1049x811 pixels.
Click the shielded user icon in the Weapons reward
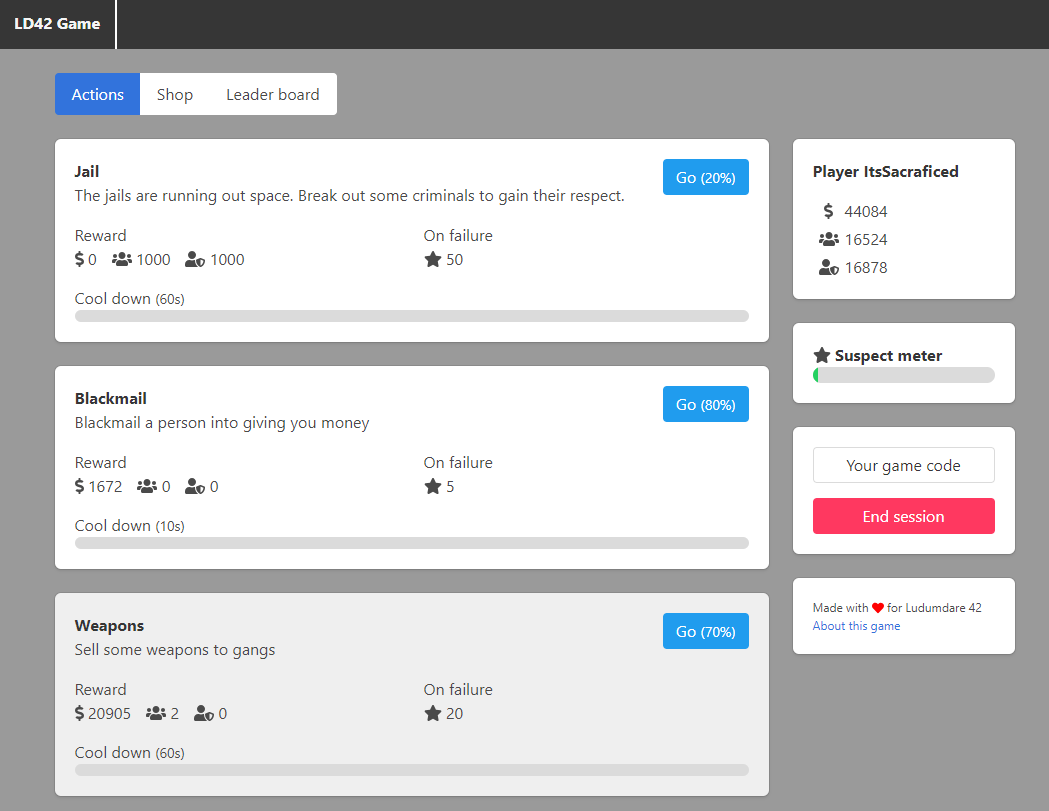(204, 713)
